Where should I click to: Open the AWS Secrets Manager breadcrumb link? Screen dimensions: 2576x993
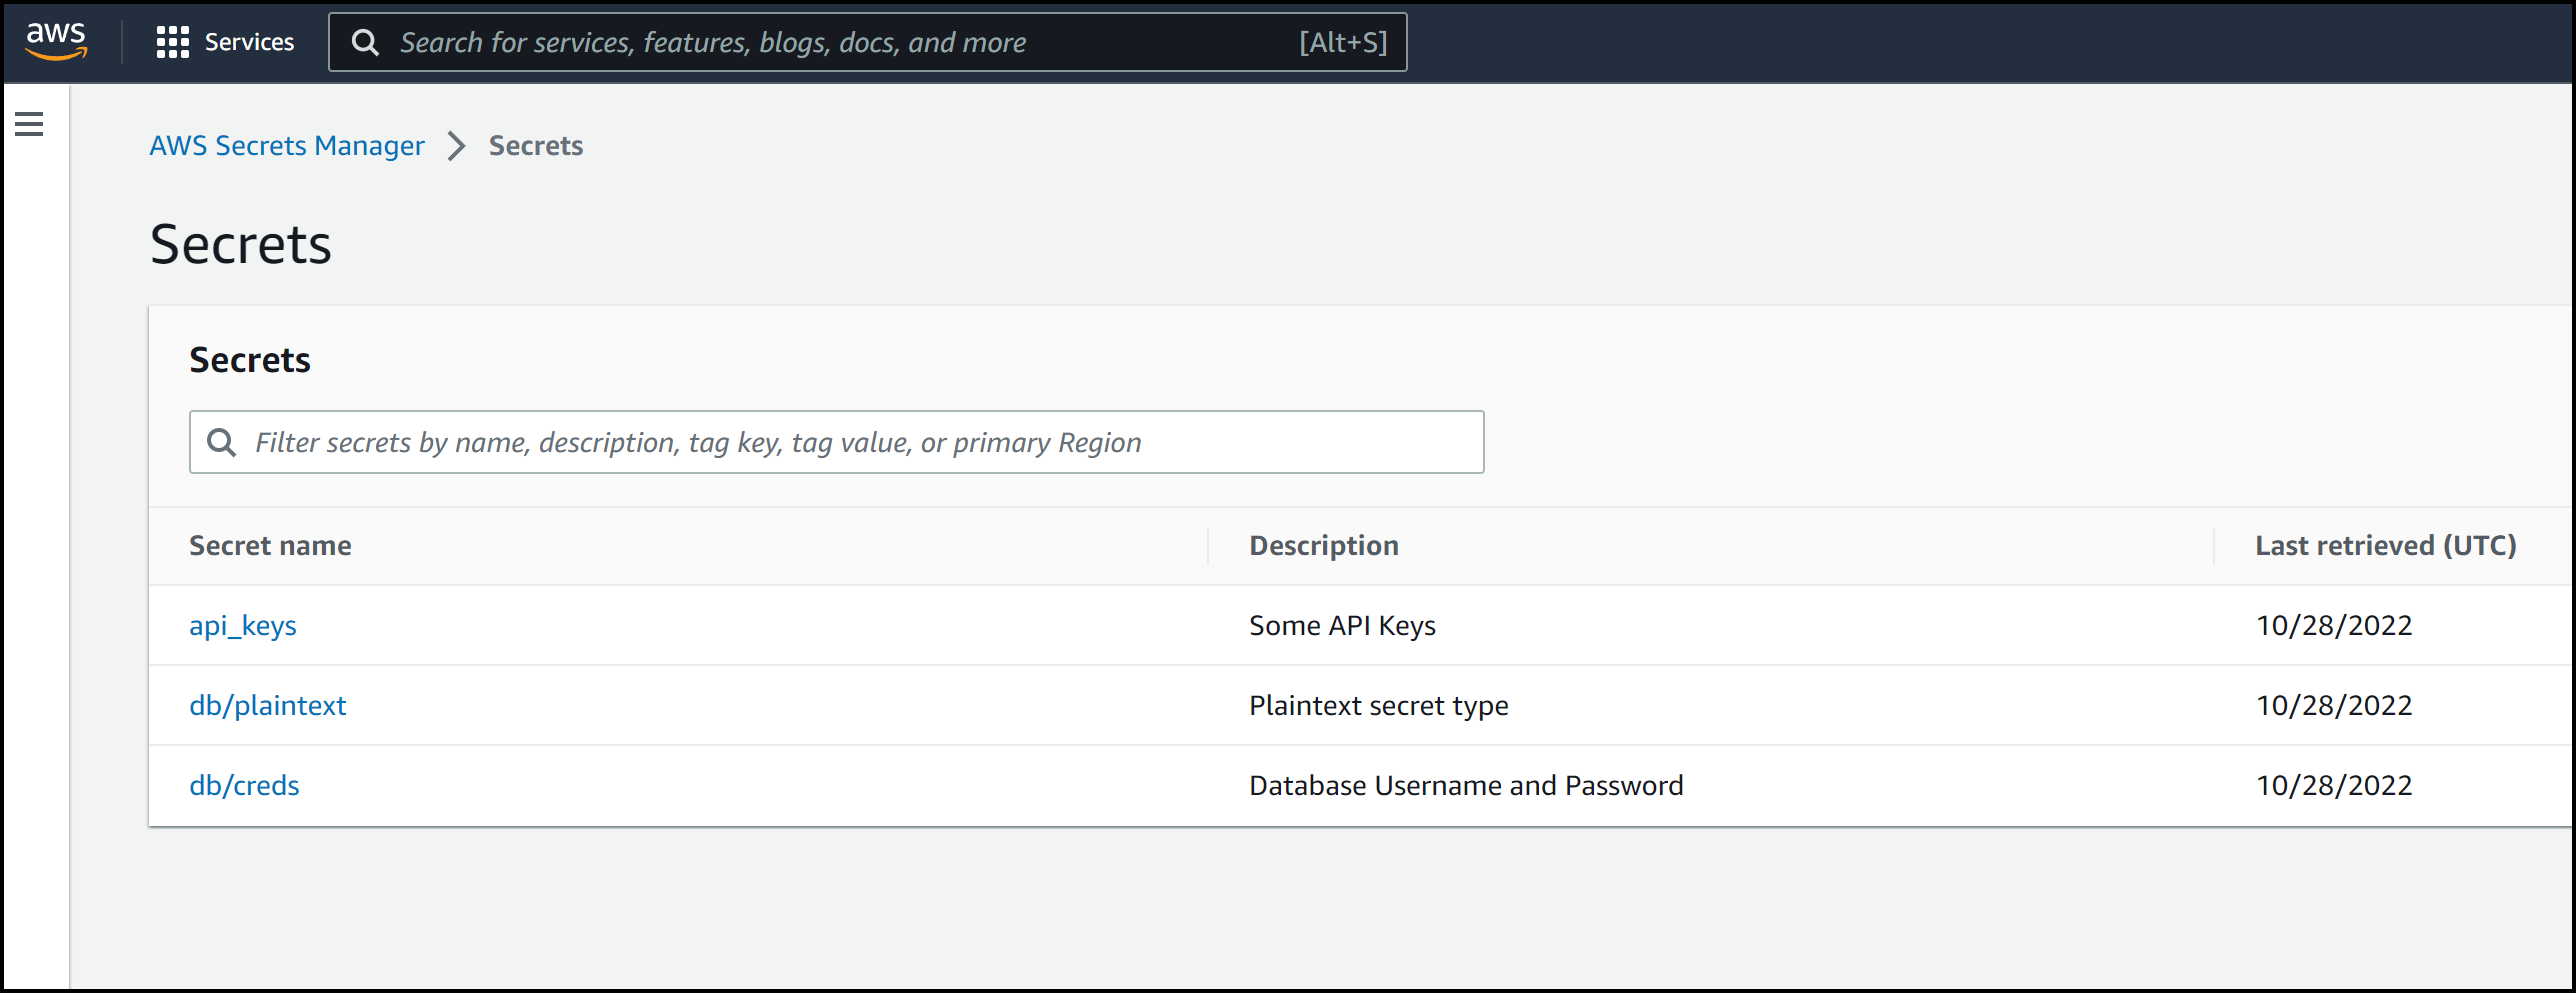tap(287, 145)
